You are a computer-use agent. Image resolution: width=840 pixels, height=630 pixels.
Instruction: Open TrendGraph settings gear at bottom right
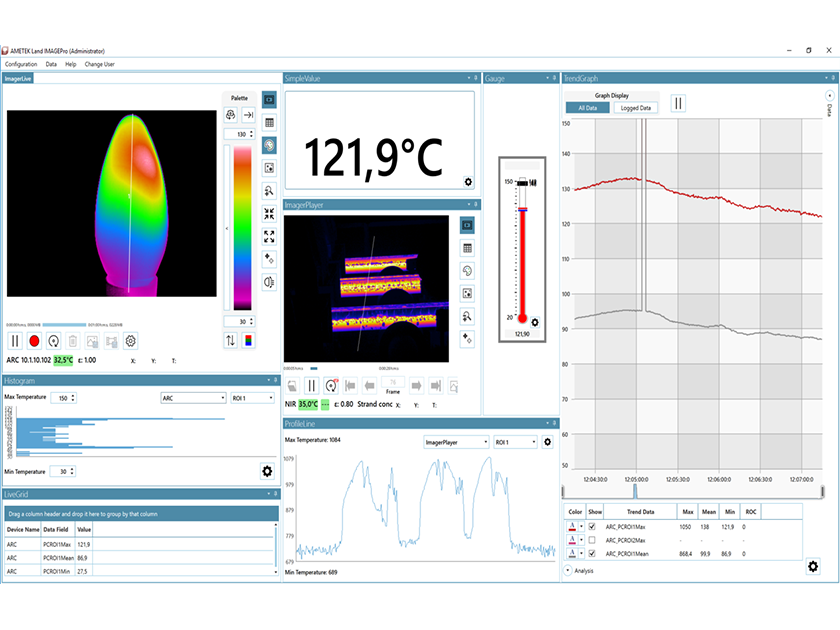(813, 567)
